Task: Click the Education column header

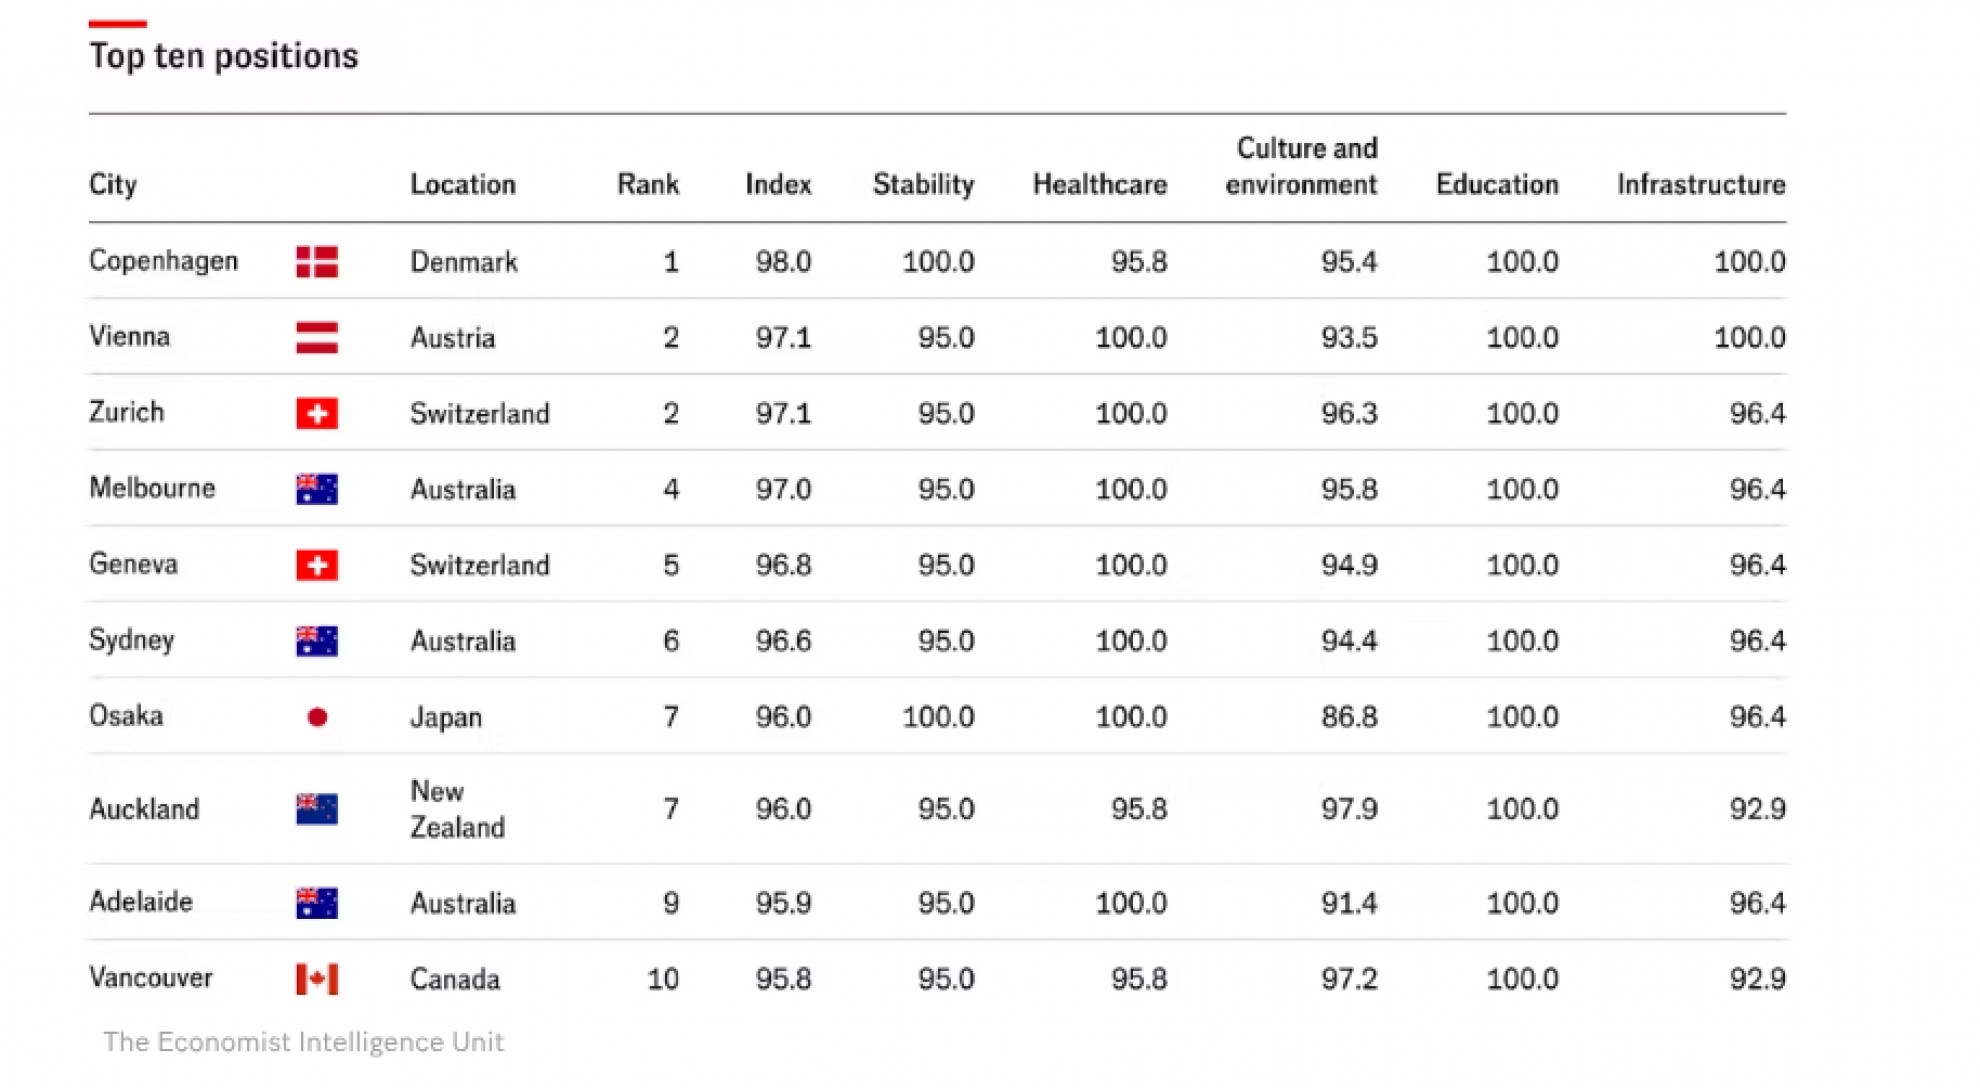Action: coord(1497,185)
